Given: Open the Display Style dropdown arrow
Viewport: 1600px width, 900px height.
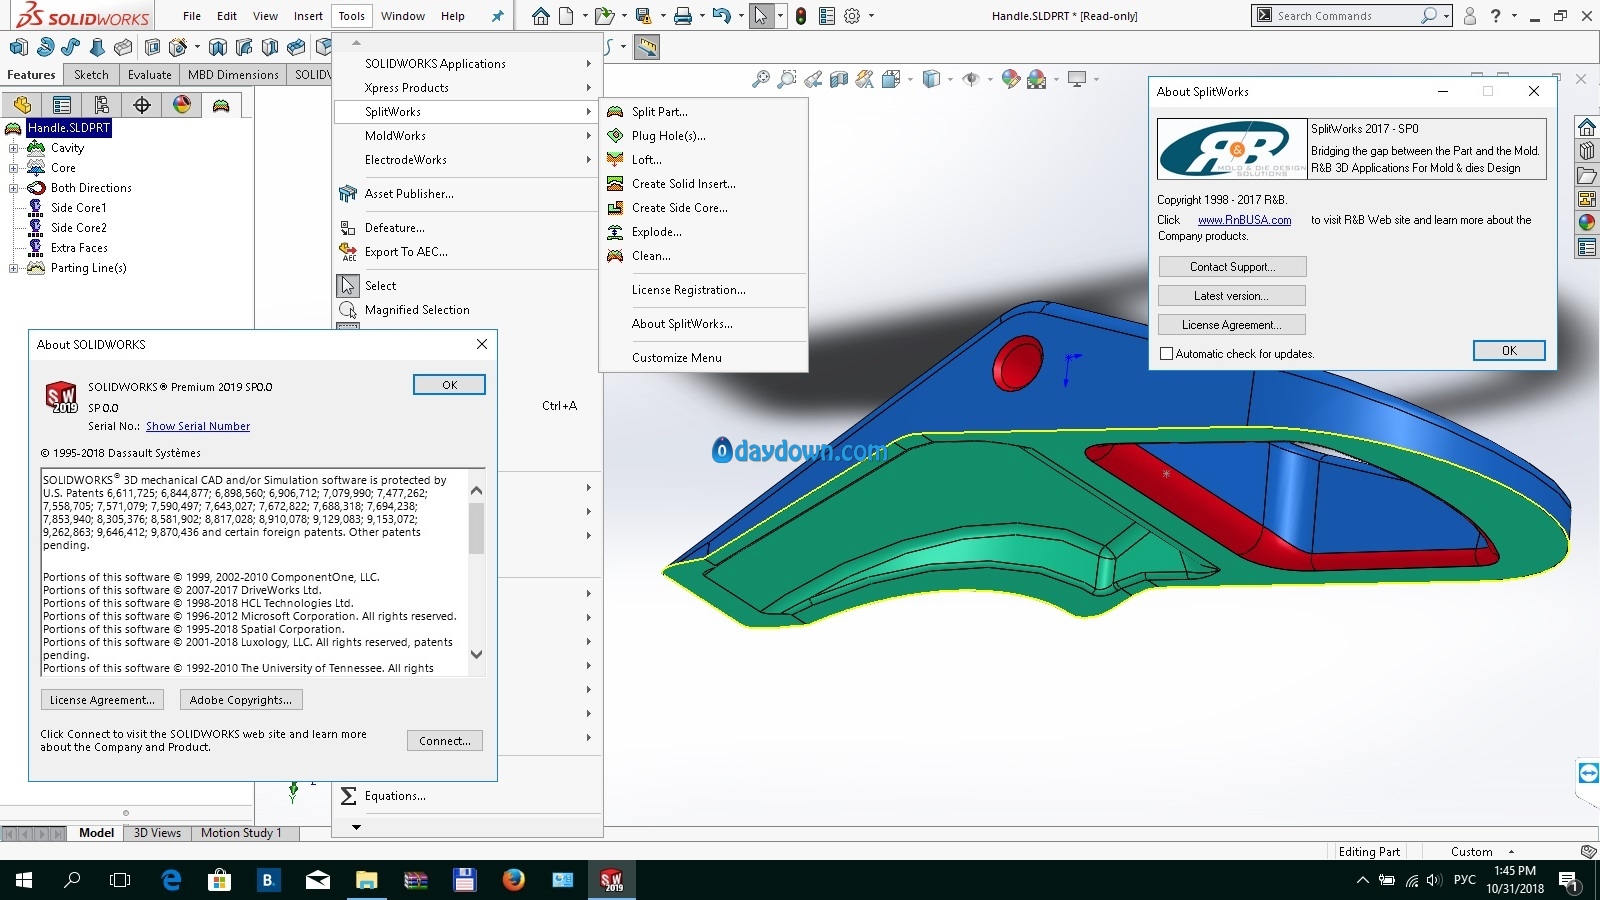Looking at the screenshot, I should point(949,79).
